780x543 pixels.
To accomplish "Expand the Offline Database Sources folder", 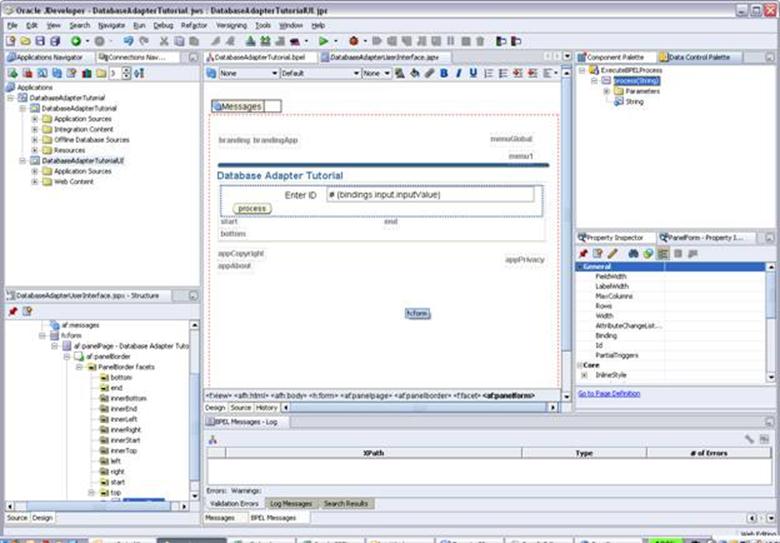I will pos(35,140).
